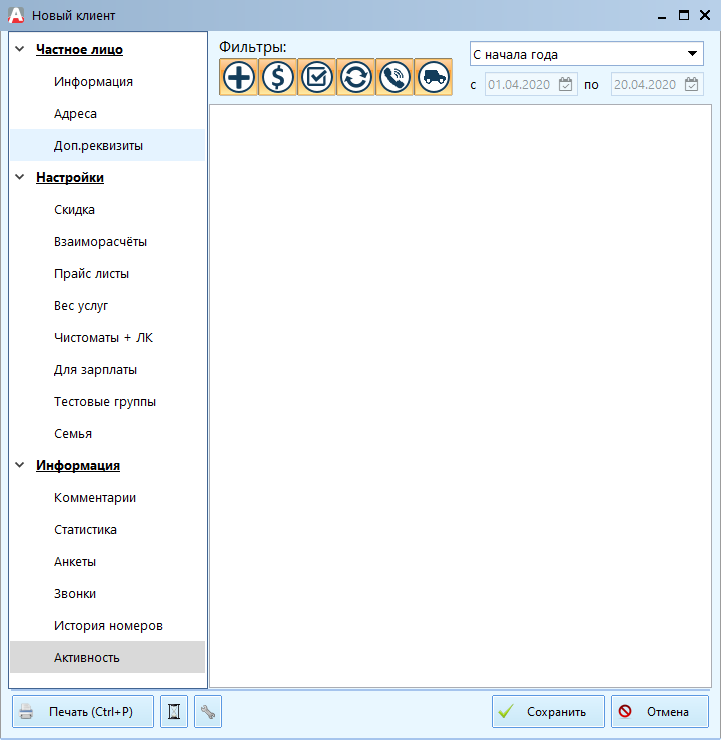Save client with 'Сохранить' button

click(x=548, y=711)
